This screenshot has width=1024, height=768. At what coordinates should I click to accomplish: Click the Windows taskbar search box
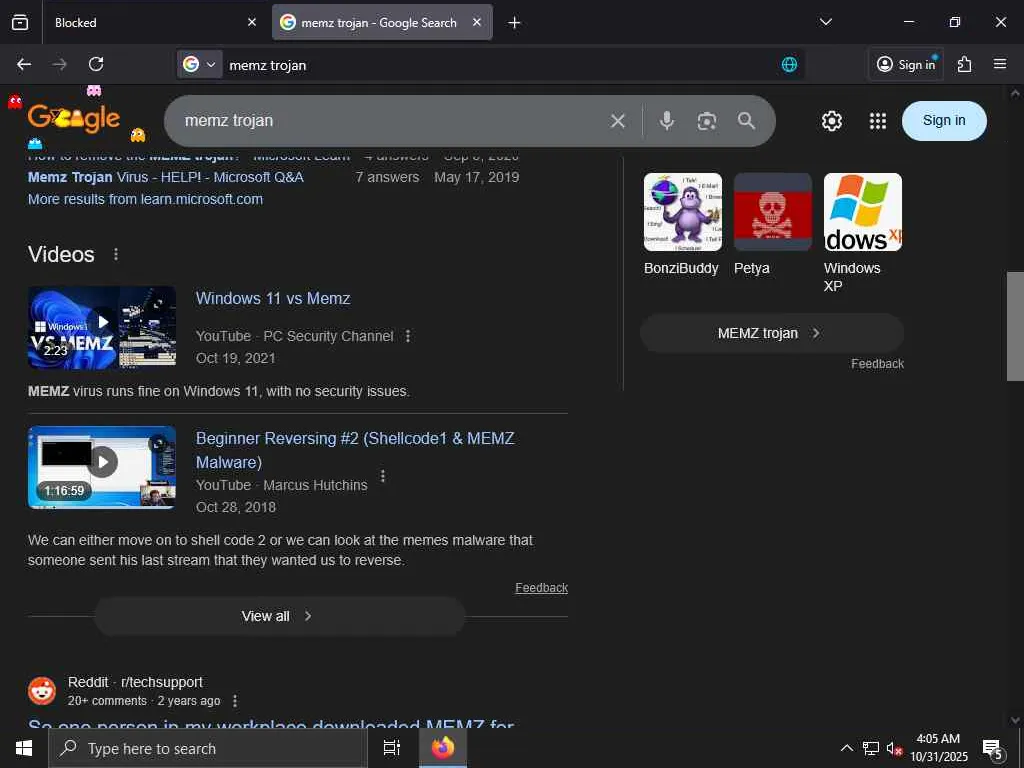[208, 748]
